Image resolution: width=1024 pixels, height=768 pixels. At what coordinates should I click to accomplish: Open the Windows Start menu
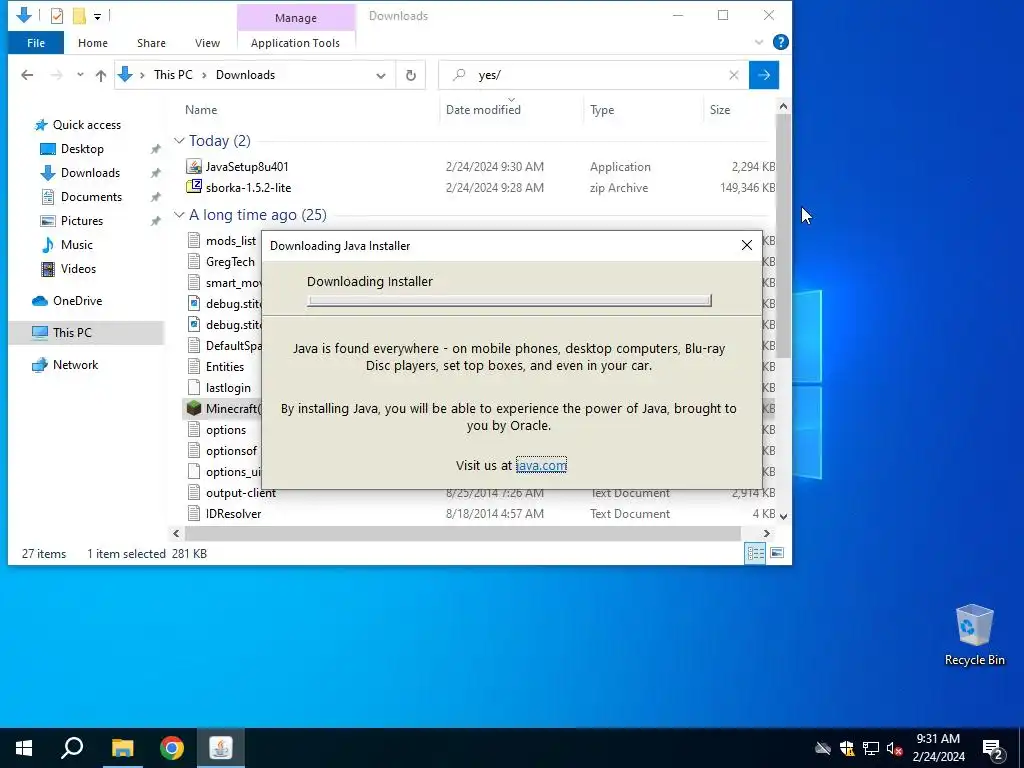pos(24,748)
